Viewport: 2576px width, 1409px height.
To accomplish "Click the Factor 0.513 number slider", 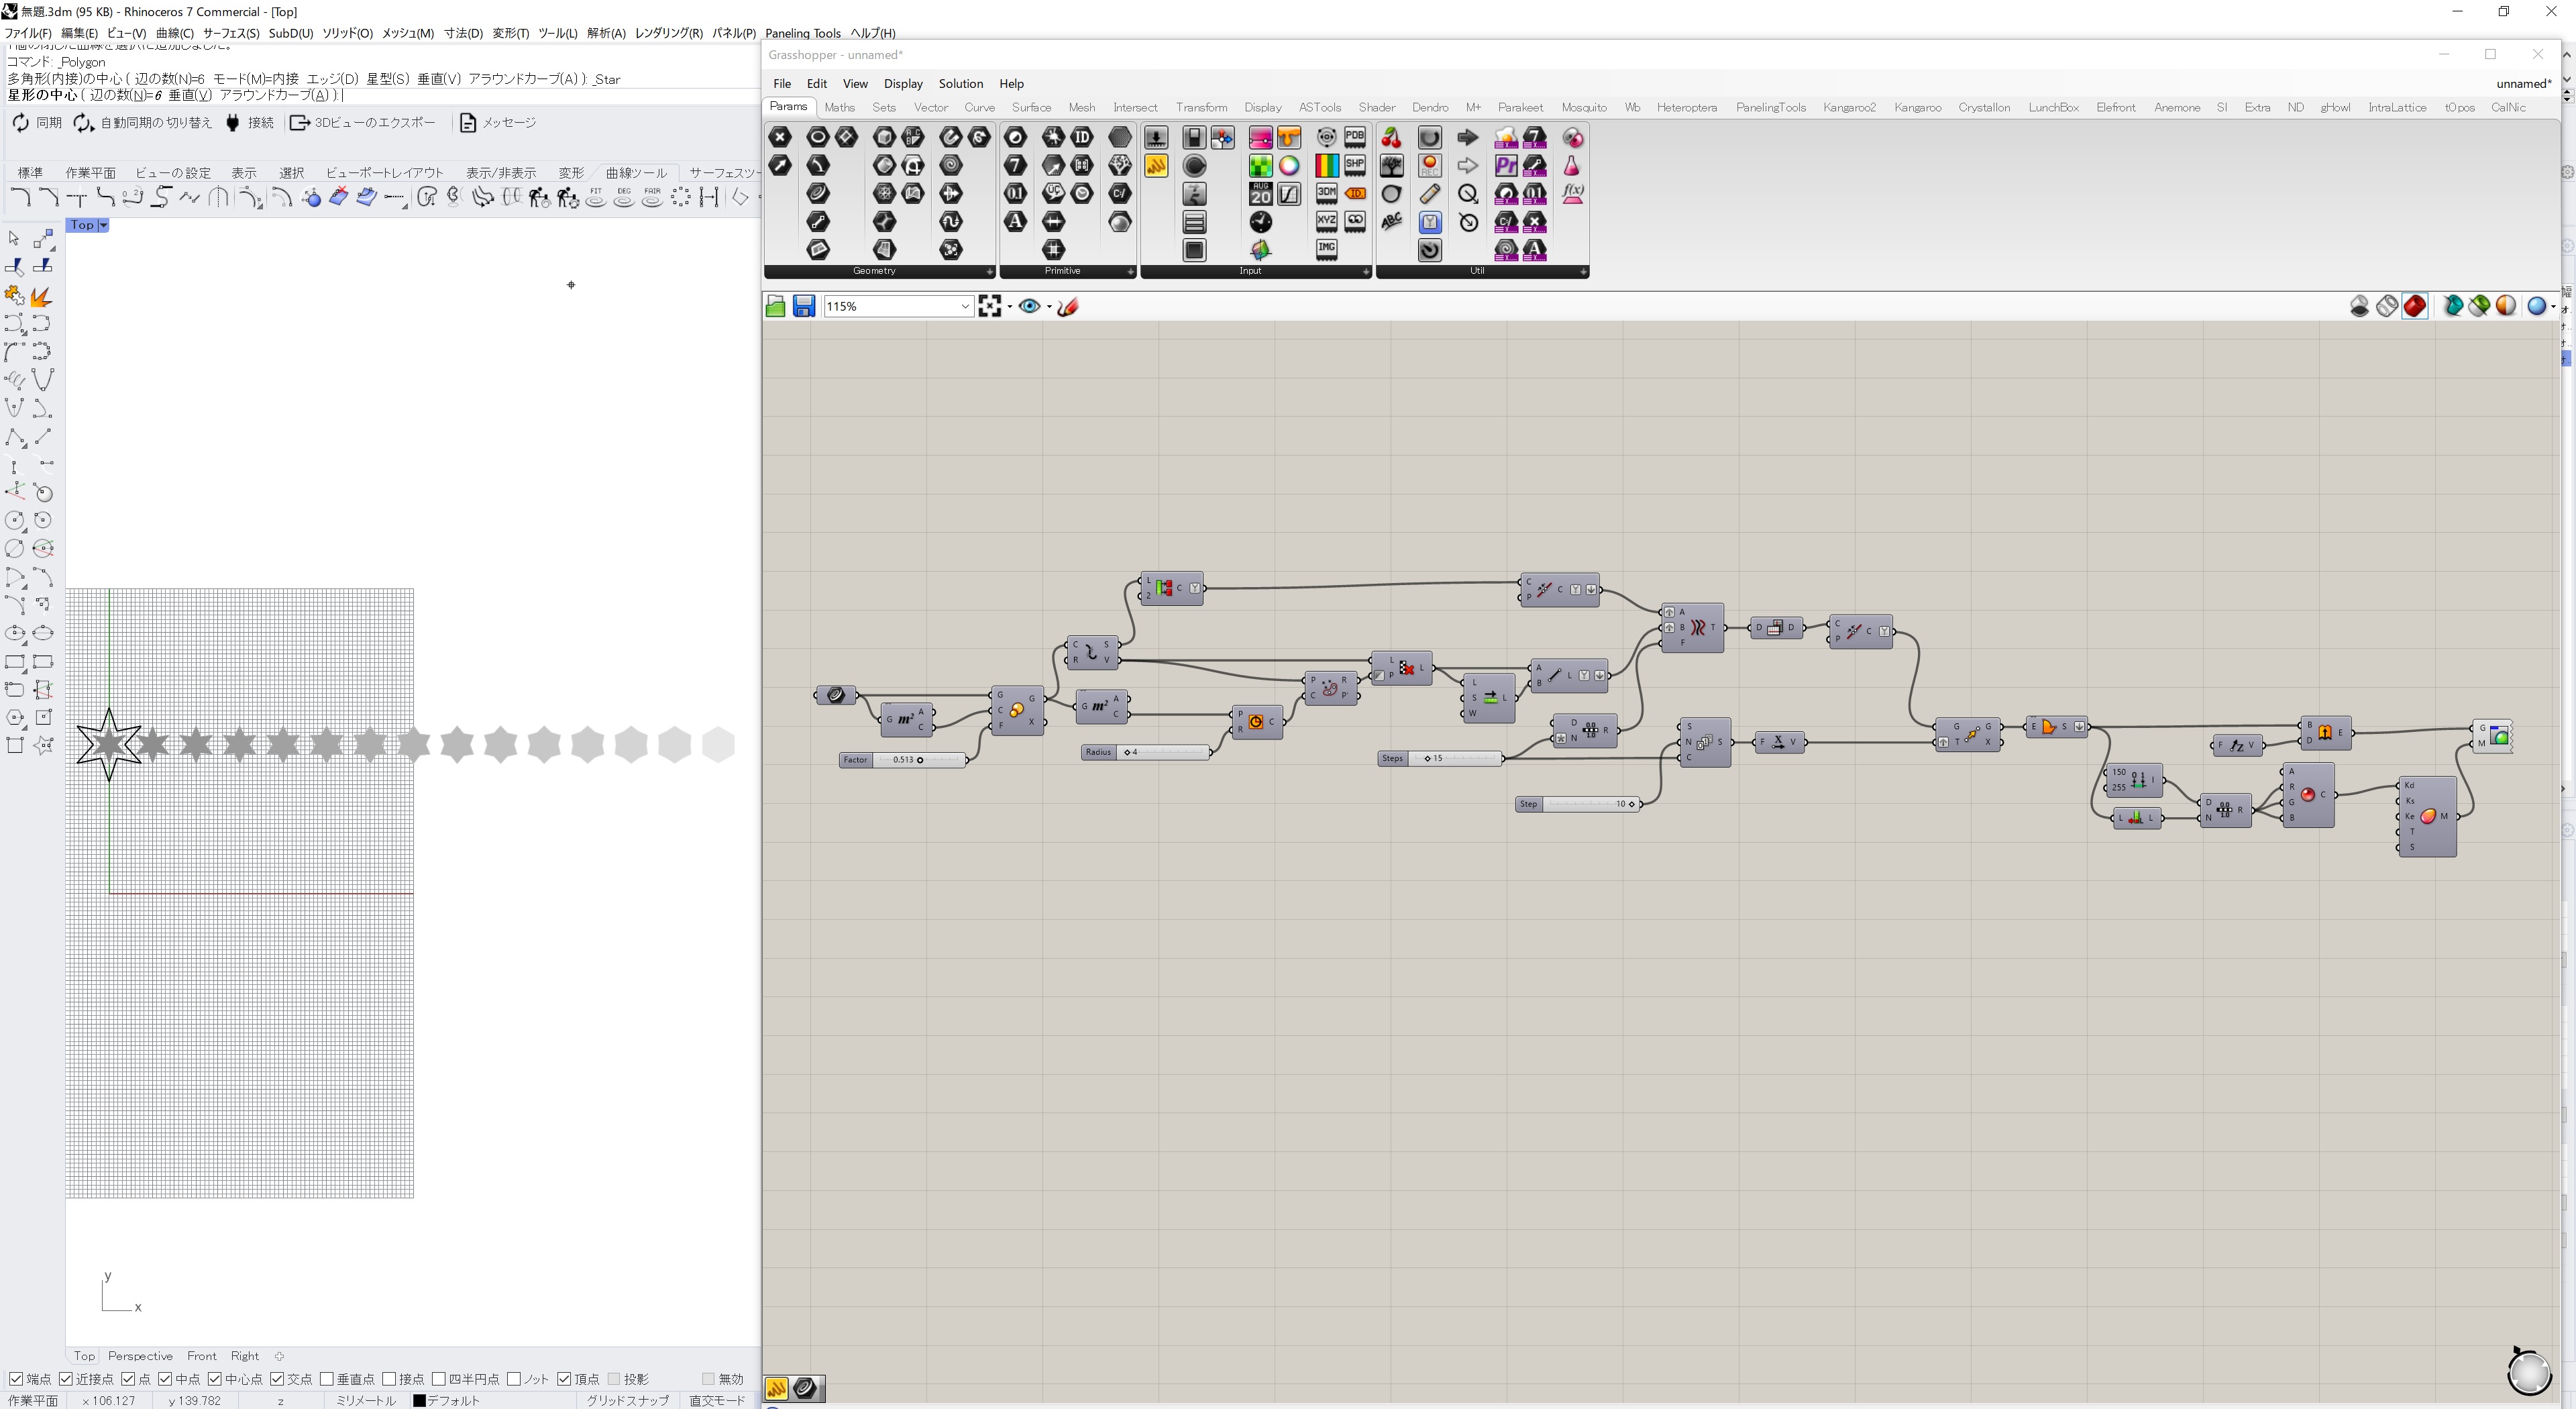I will point(904,760).
